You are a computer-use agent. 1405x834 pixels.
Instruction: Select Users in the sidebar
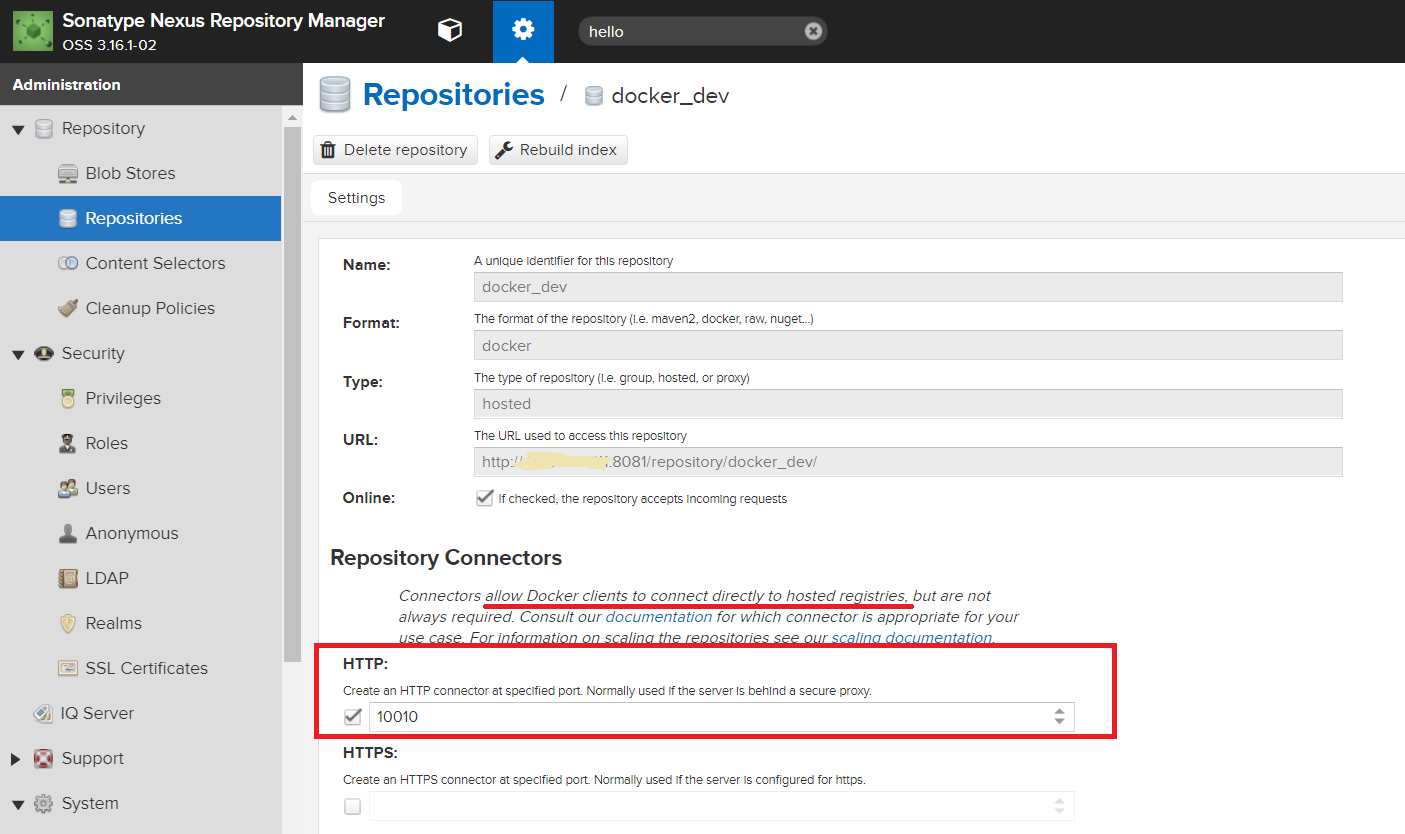click(x=108, y=488)
